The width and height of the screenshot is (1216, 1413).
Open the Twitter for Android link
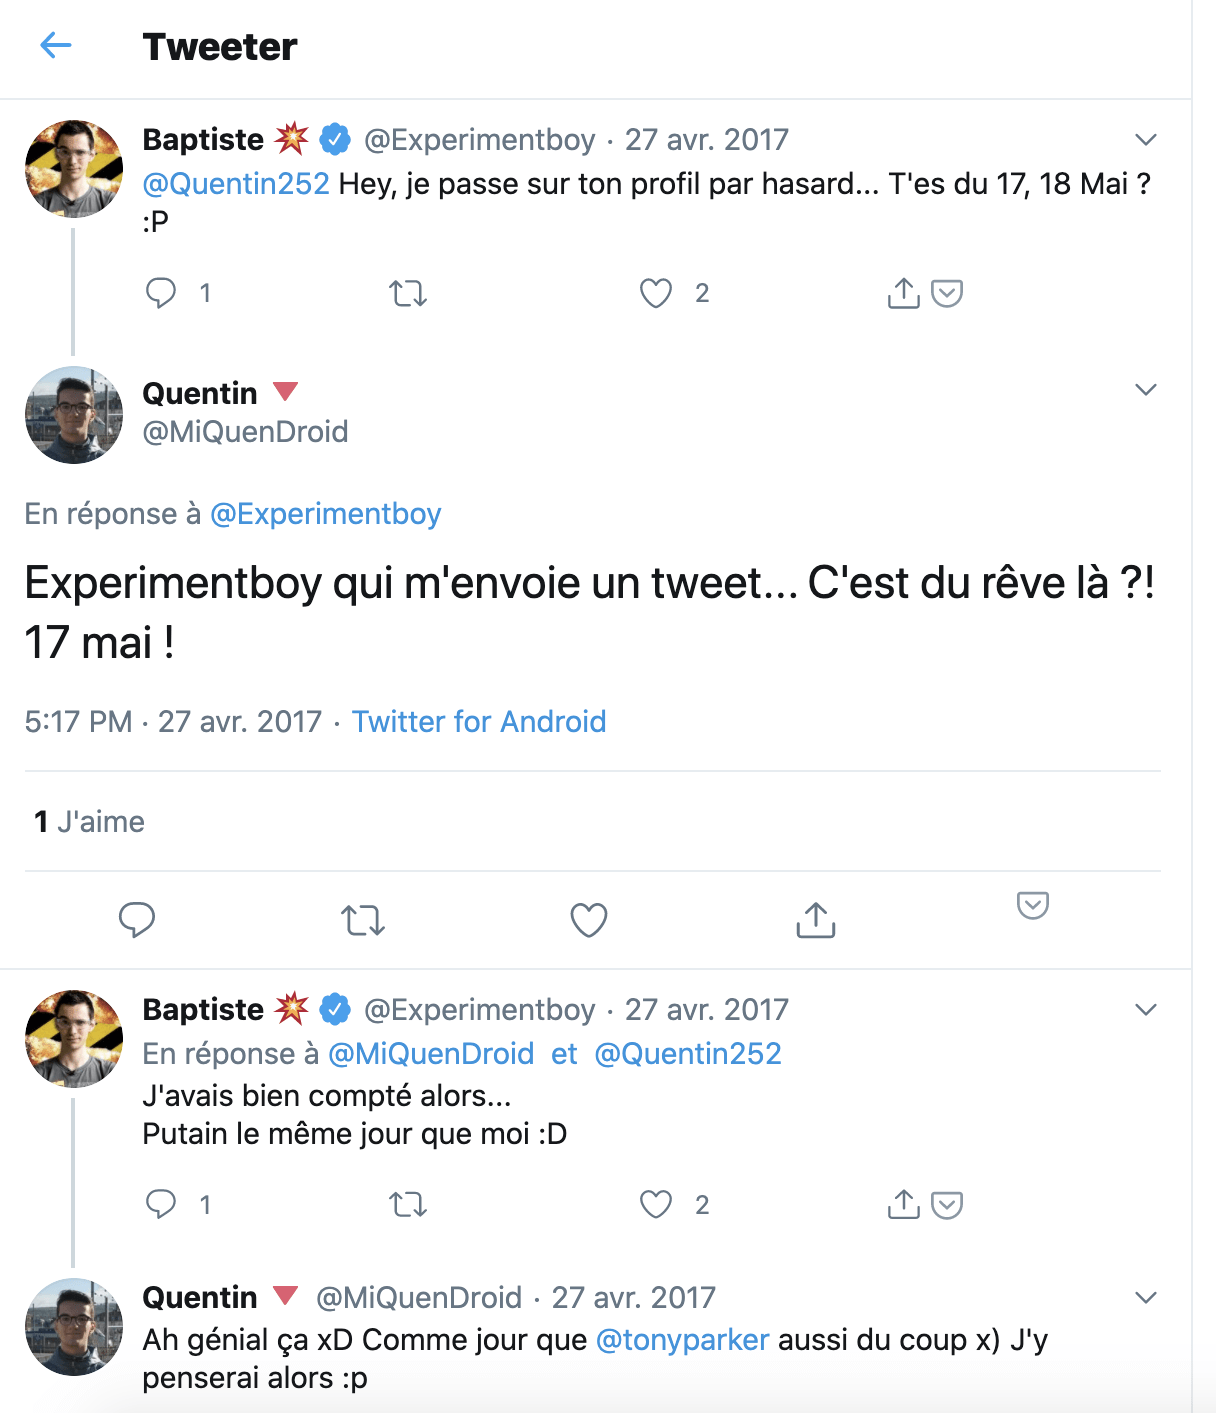[479, 722]
